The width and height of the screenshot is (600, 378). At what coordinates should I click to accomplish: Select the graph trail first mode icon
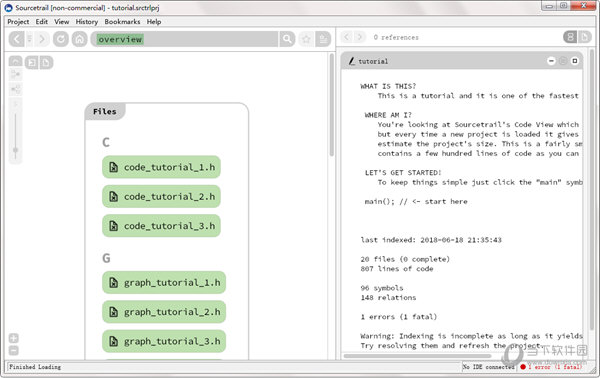tap(16, 62)
